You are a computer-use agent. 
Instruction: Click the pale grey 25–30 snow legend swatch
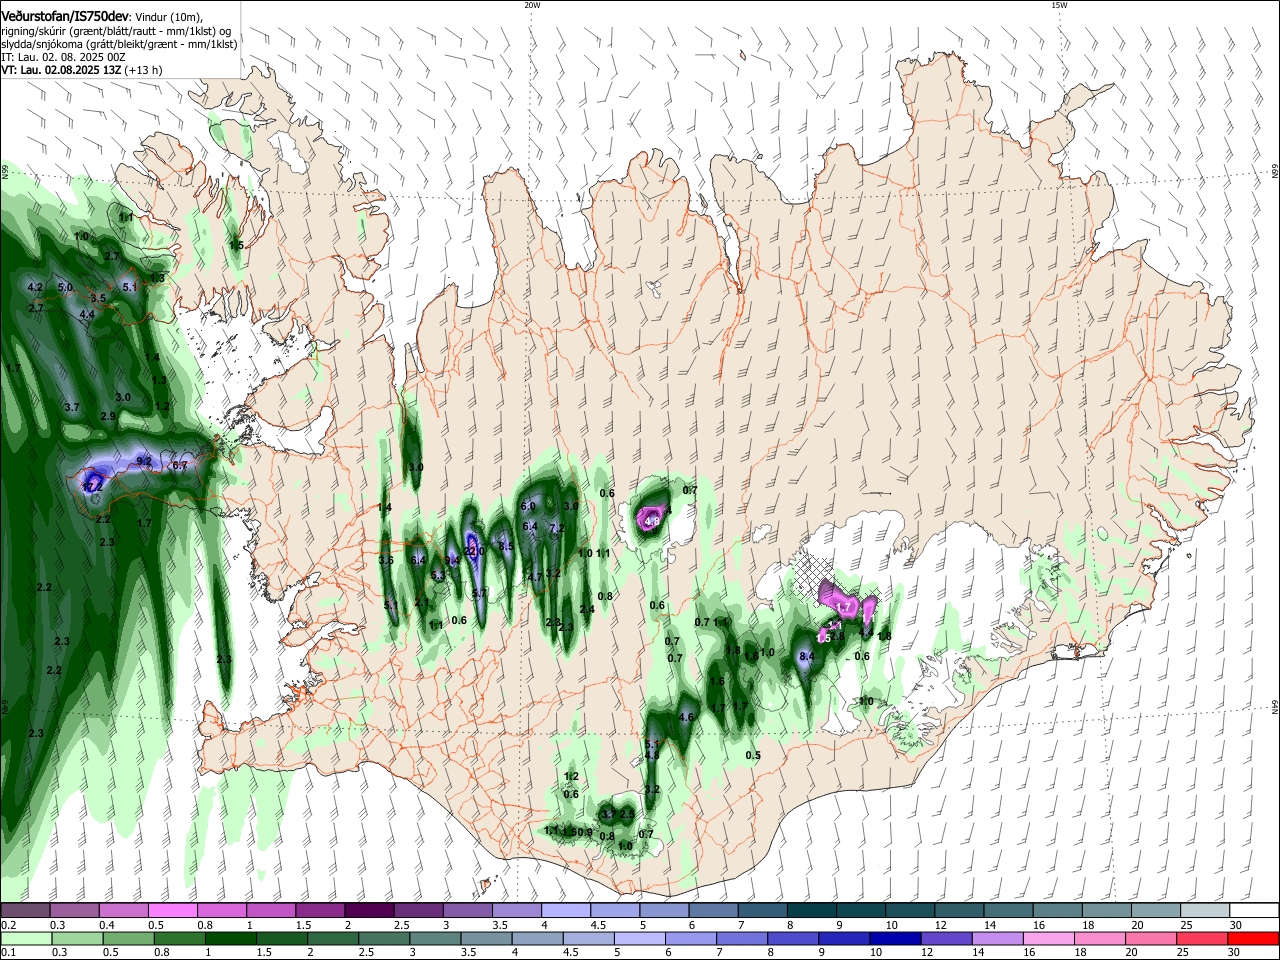coord(1204,911)
